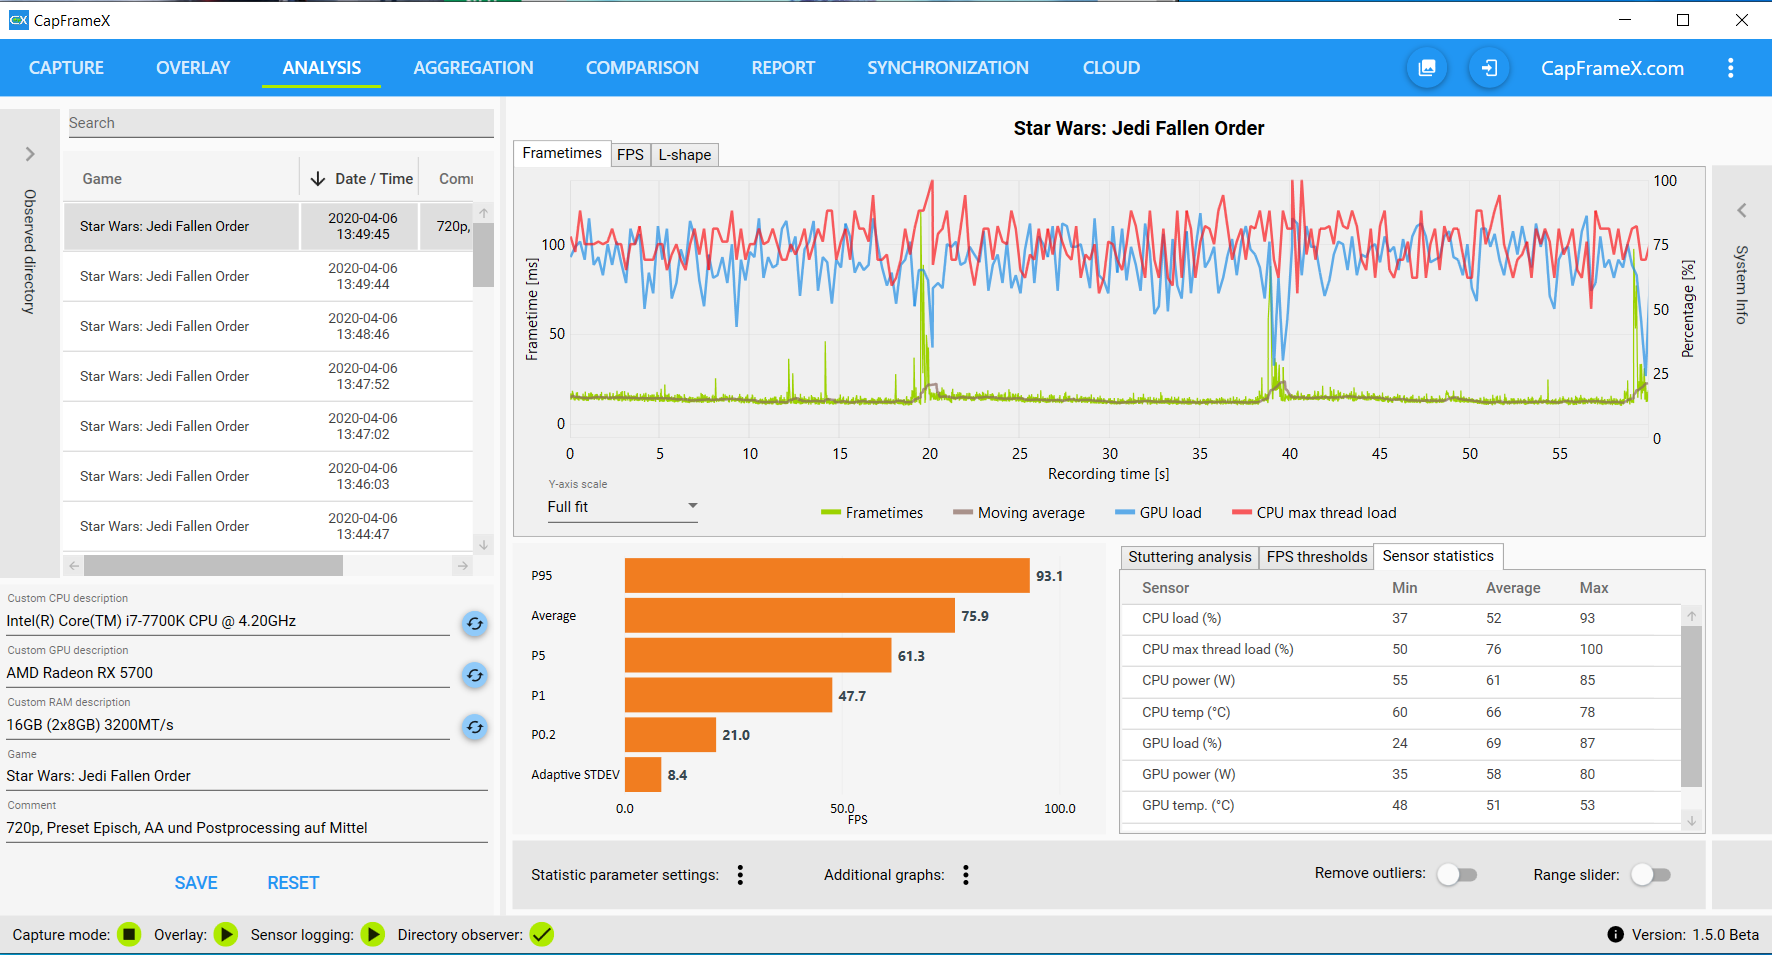The height and width of the screenshot is (955, 1772).
Task: Open the COMPARISON tab
Action: tap(642, 68)
